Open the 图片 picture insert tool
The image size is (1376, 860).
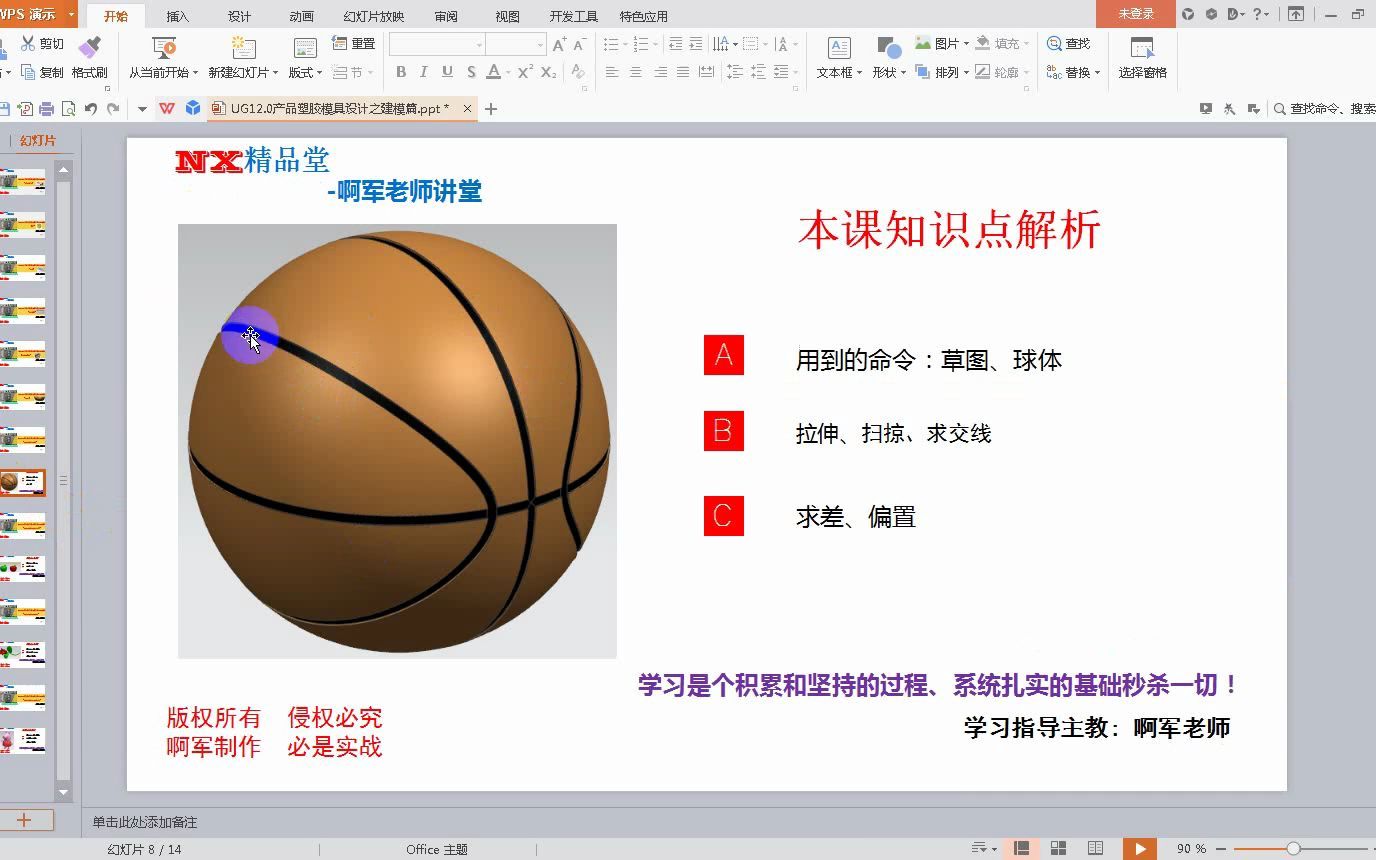tap(943, 43)
